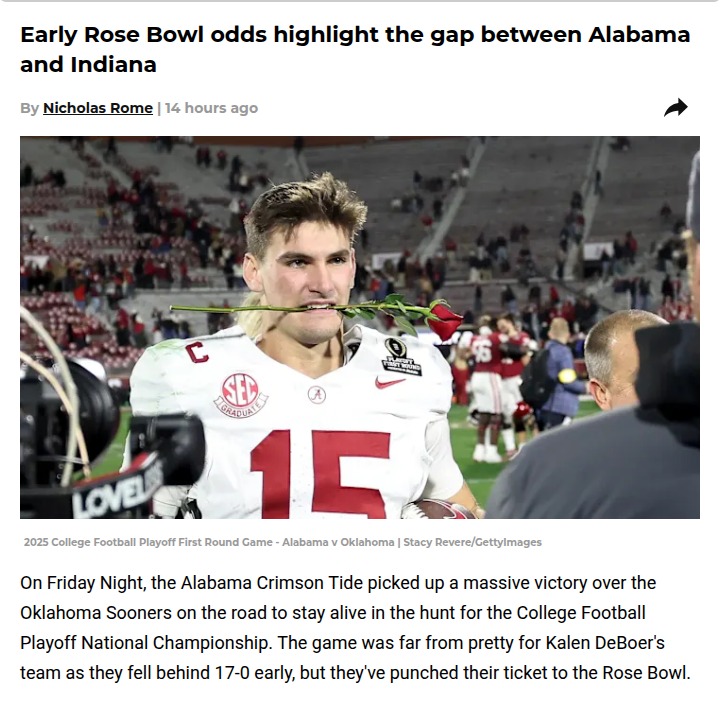Open author Nicholas Rome's profile link
The image size is (720, 702).
98,108
